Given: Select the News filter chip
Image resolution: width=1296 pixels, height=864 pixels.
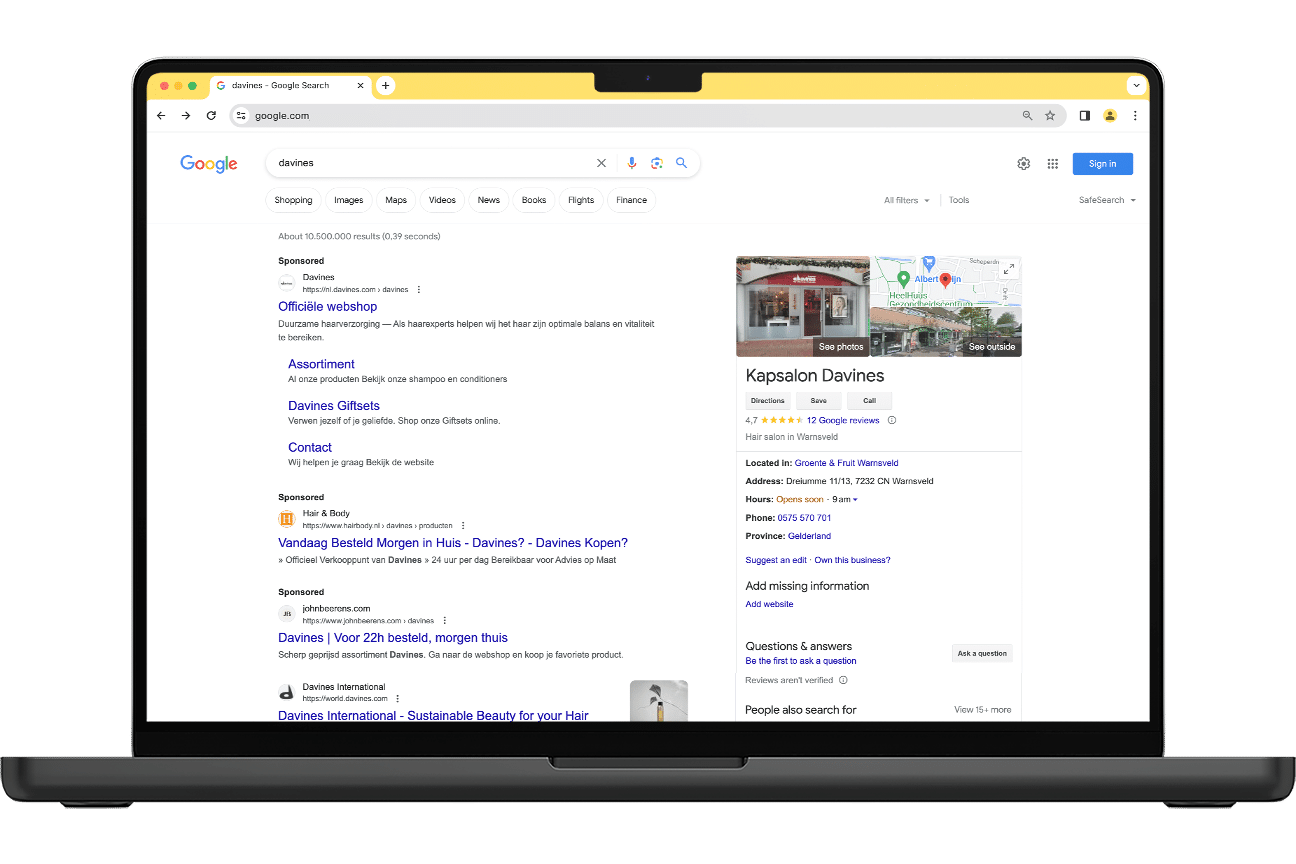Looking at the screenshot, I should (489, 200).
